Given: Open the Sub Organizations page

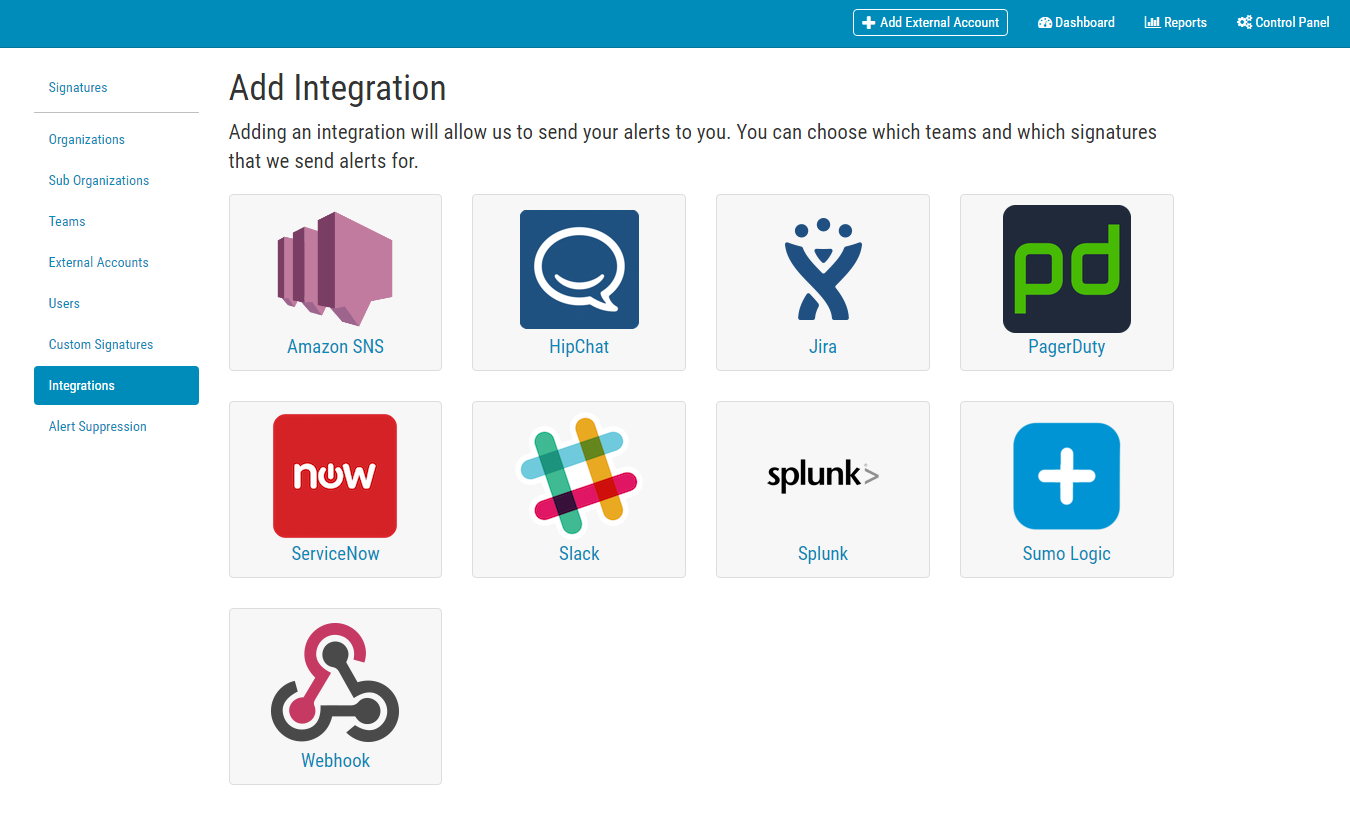Looking at the screenshot, I should (x=99, y=181).
